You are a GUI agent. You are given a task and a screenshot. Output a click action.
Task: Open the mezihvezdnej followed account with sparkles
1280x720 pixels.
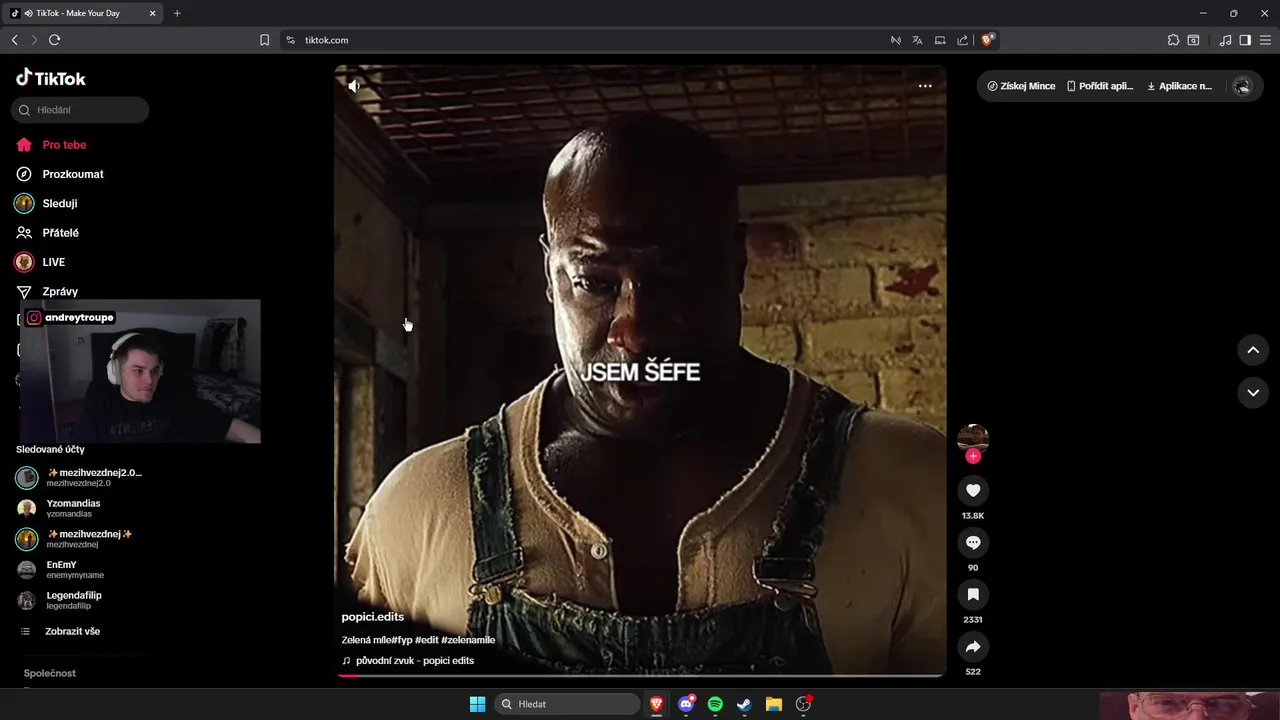75,539
